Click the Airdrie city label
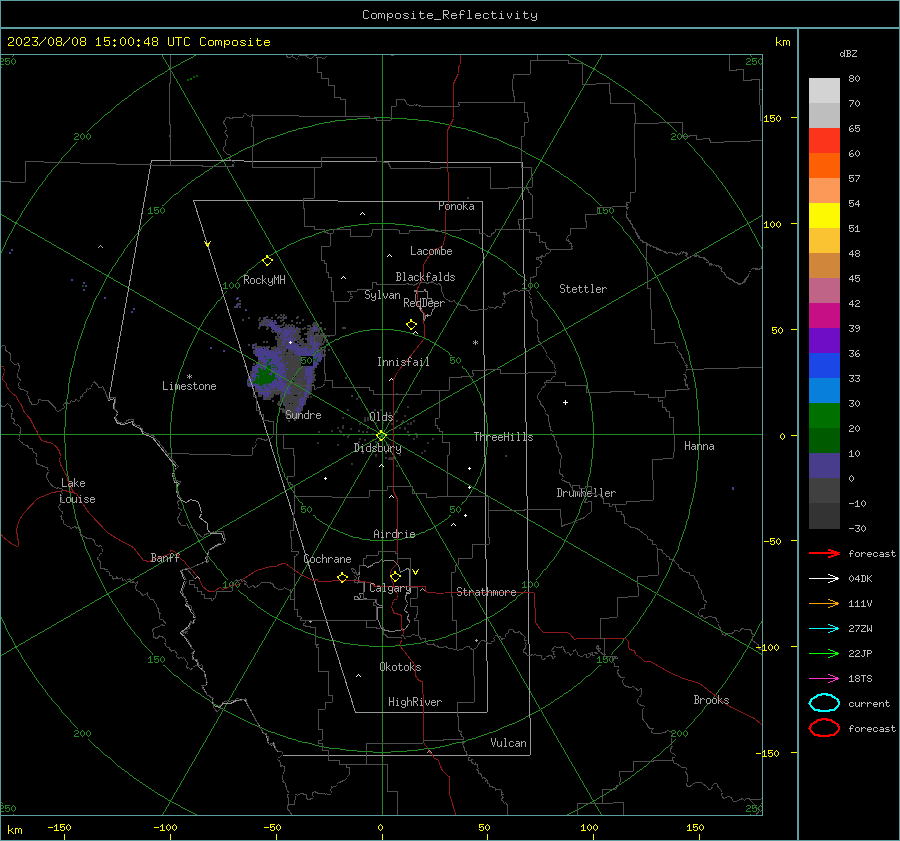This screenshot has width=900, height=841. 394,534
